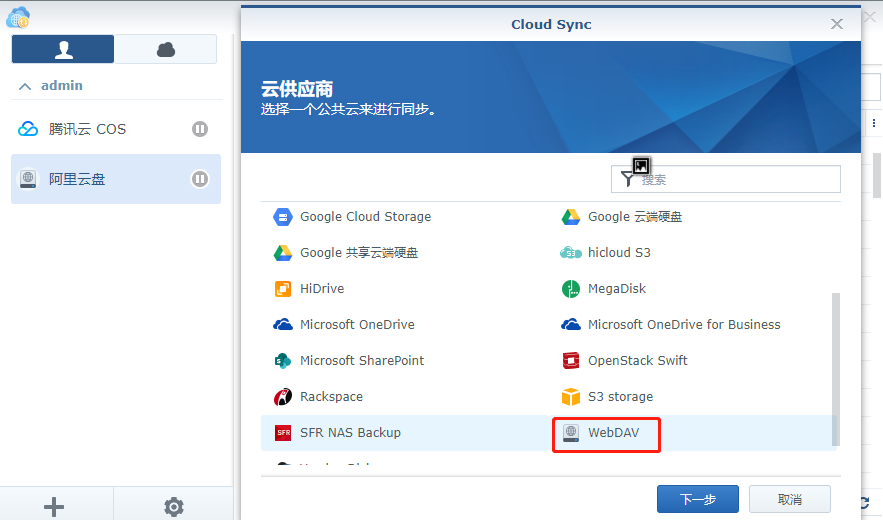Click the hicloud S3 cloud icon
This screenshot has width=883, height=520.
[x=570, y=253]
